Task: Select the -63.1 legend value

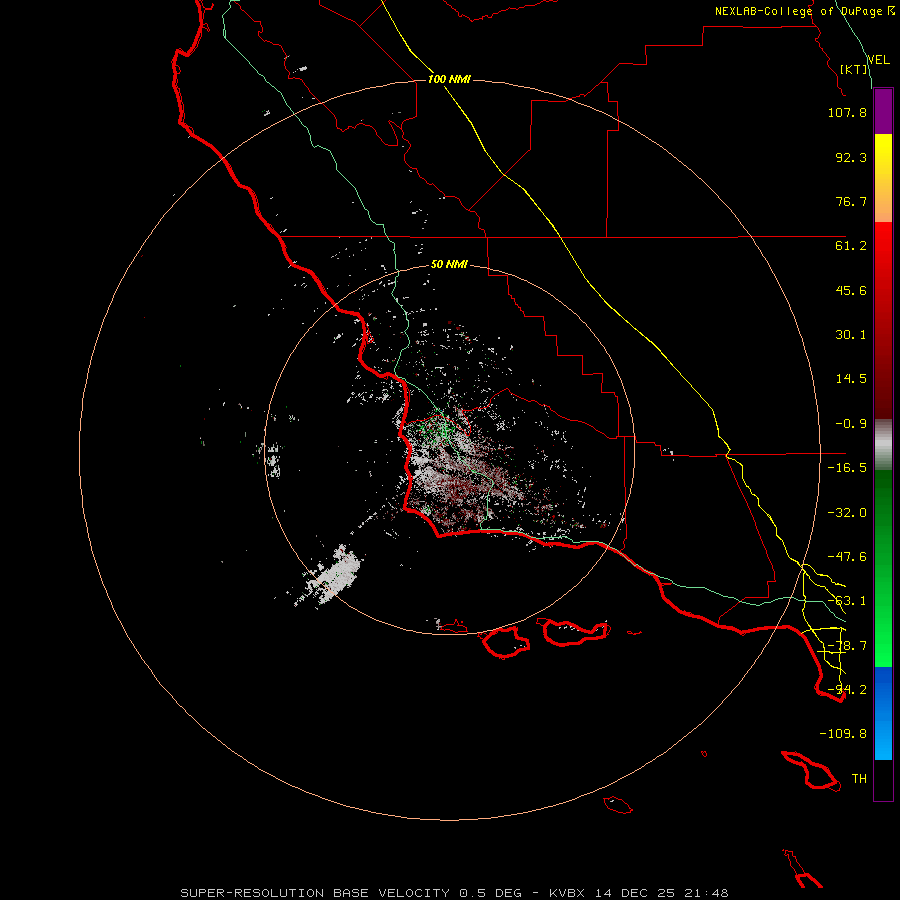Action: coord(847,601)
